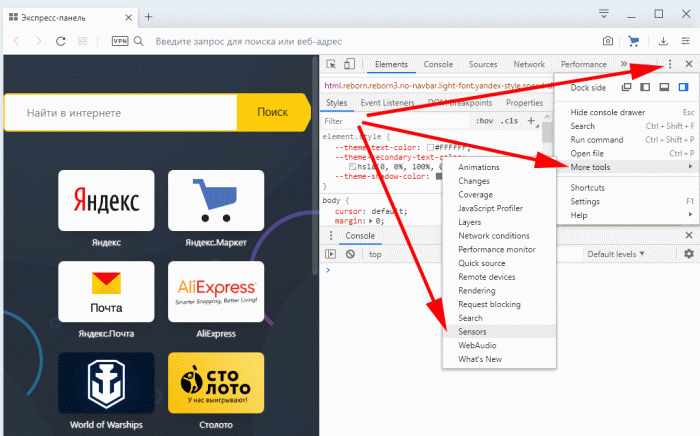Click the snapshot camera icon
700x436 pixels.
click(x=608, y=41)
